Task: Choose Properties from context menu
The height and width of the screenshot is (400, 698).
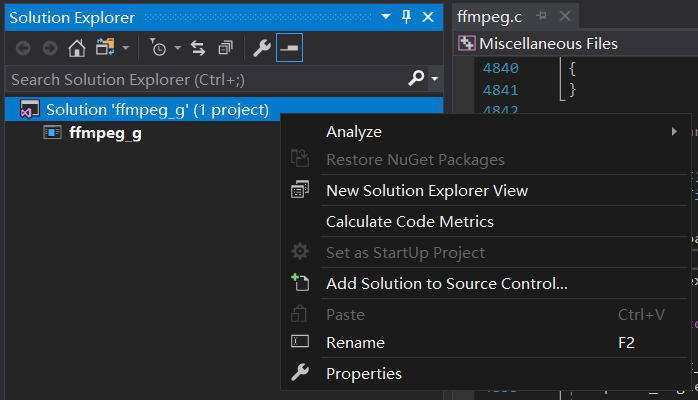Action: 485,374
